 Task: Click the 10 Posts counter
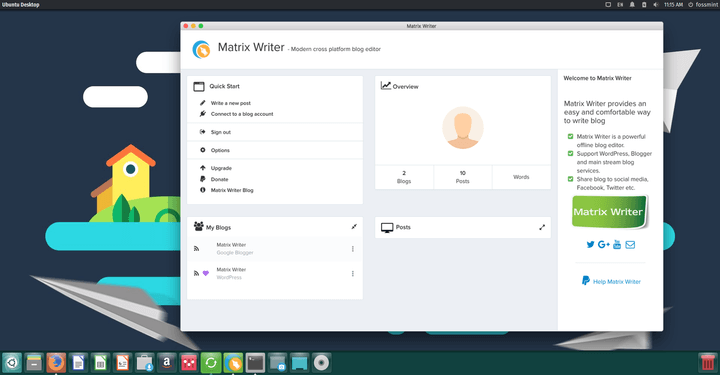coord(463,177)
